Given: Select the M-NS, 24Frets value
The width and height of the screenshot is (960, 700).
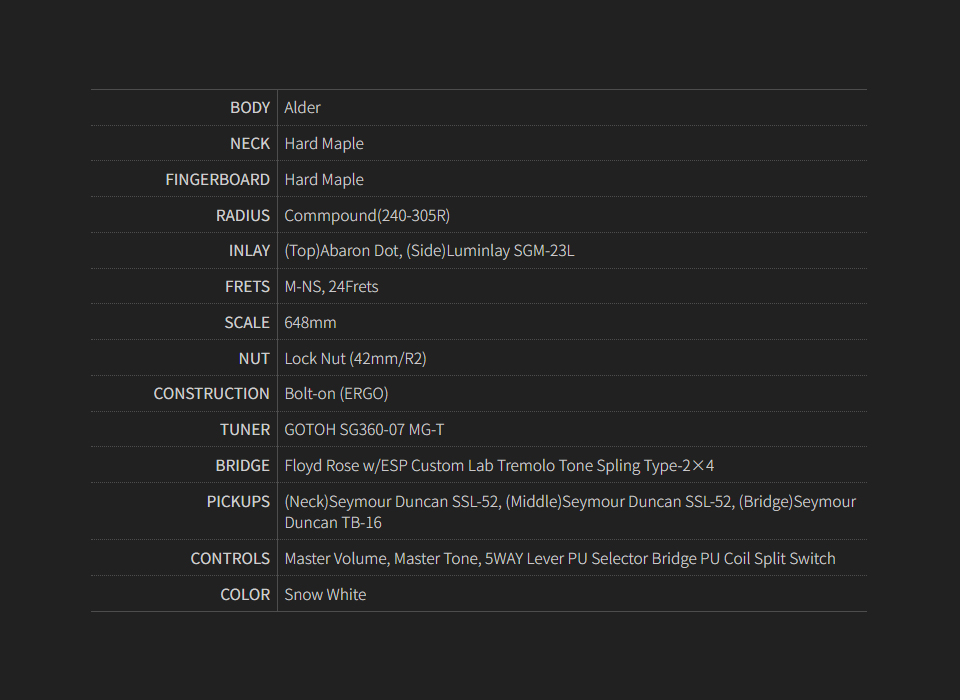Looking at the screenshot, I should point(331,287).
